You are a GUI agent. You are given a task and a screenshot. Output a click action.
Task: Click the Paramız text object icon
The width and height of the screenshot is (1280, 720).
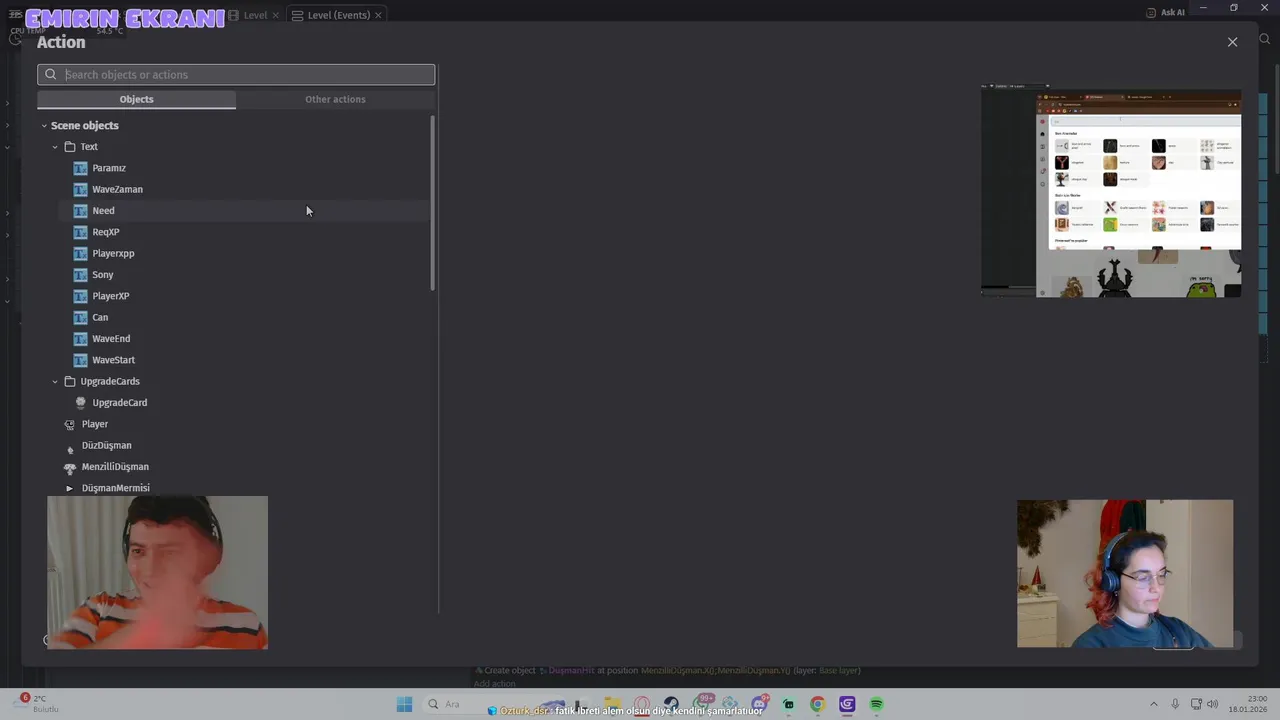[80, 168]
